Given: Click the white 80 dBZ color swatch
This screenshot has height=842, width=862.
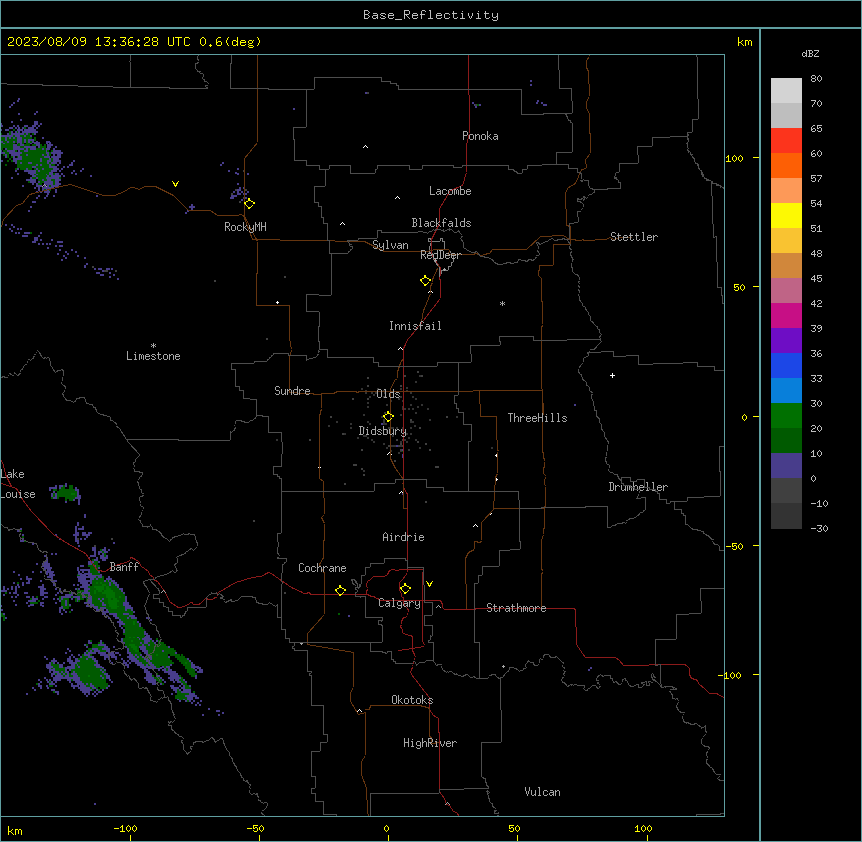Looking at the screenshot, I should click(x=786, y=91).
